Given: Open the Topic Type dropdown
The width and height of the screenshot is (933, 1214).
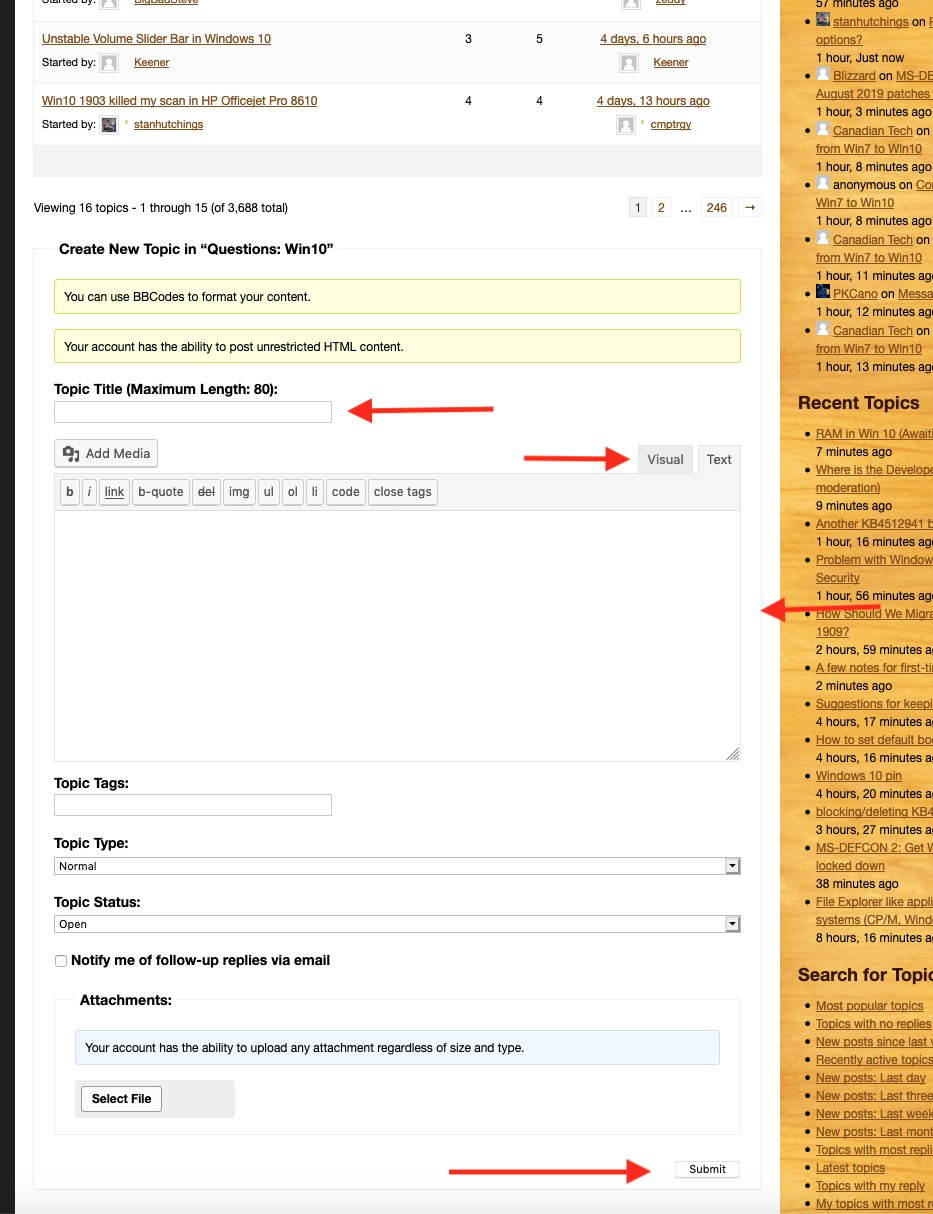Looking at the screenshot, I should pyautogui.click(x=397, y=866).
